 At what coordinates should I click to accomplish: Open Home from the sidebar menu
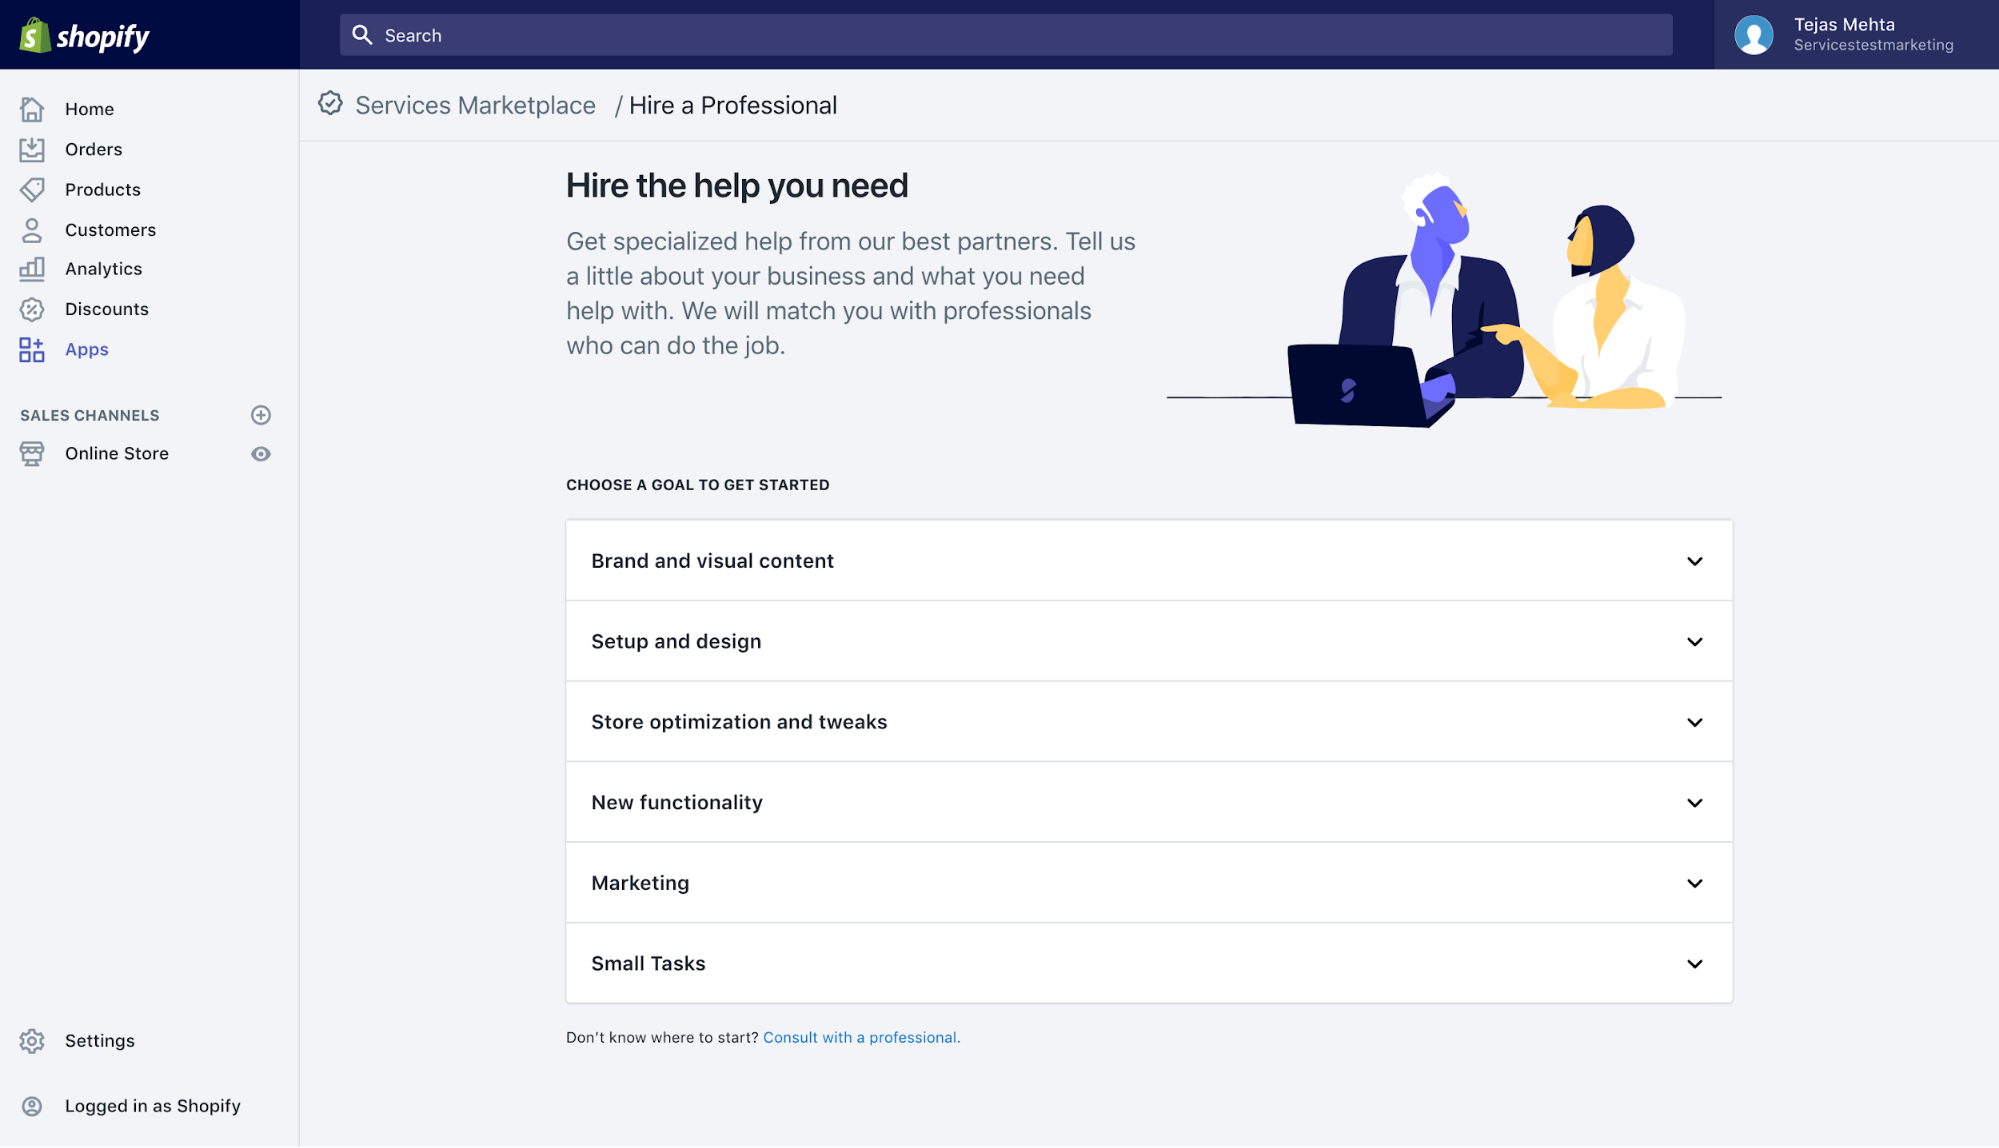(x=89, y=107)
